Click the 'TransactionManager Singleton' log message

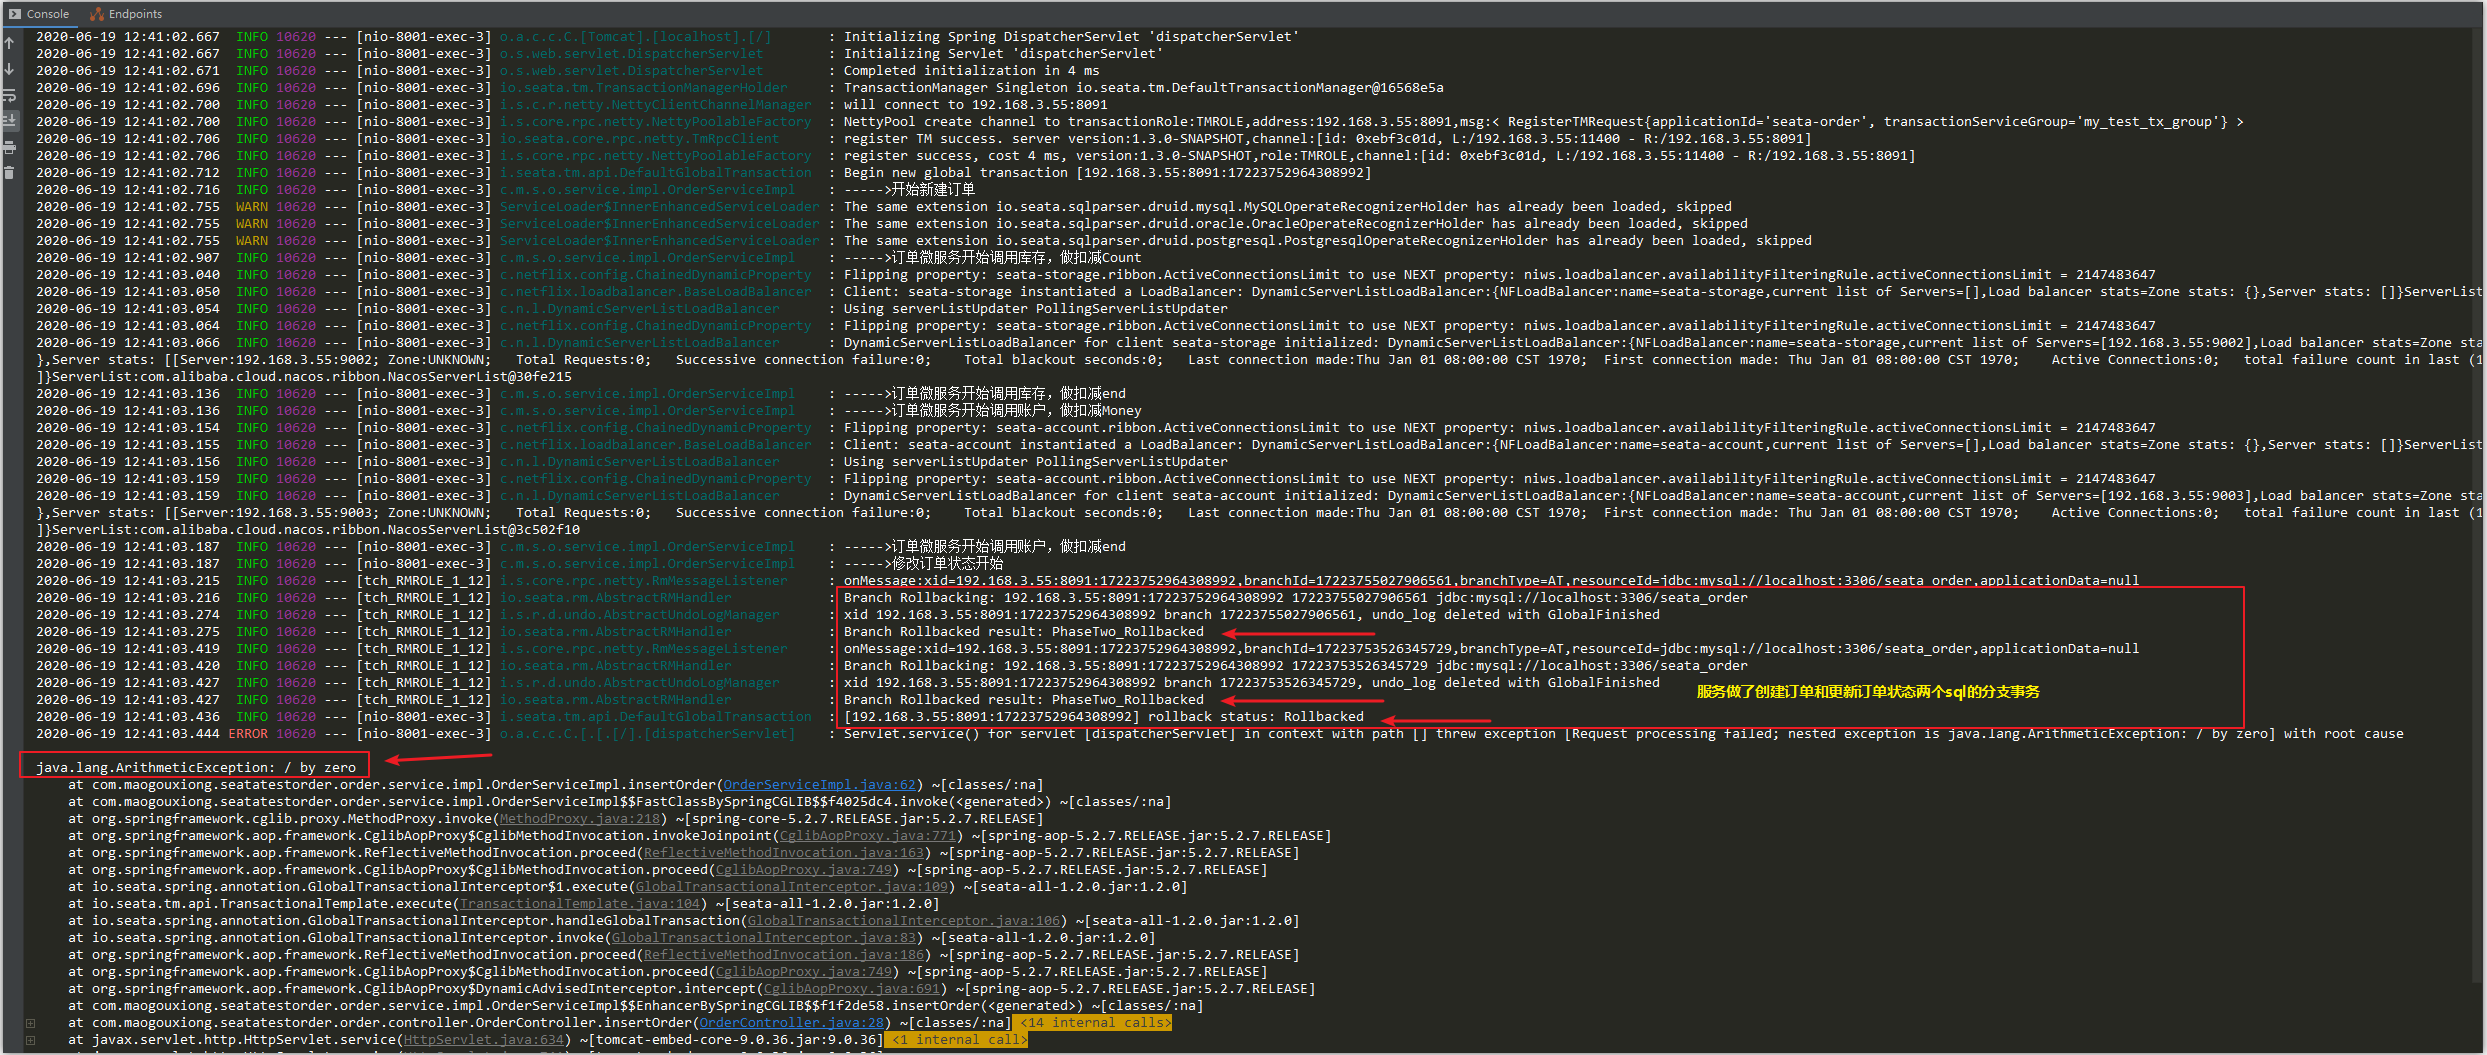pos(1143,88)
